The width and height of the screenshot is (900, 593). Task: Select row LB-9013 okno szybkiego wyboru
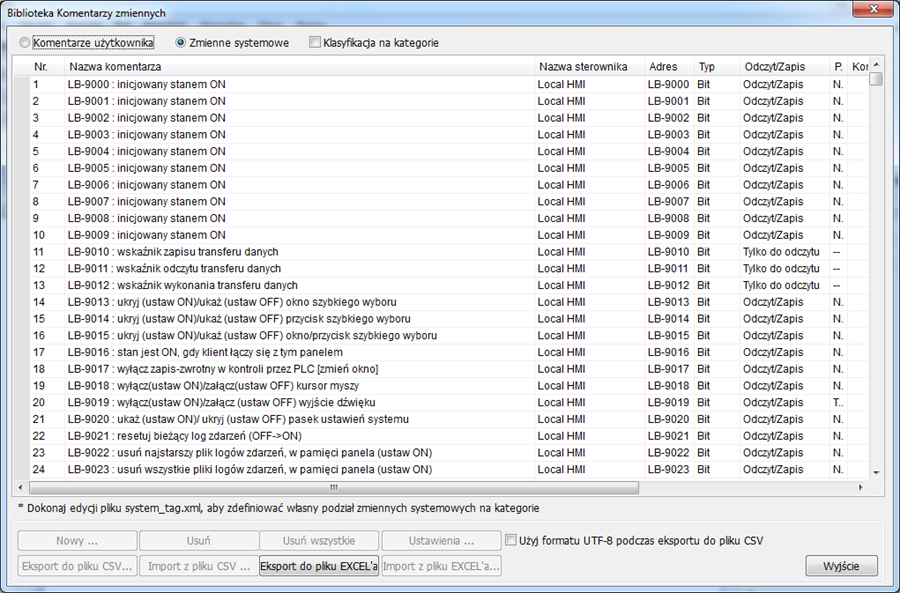coord(440,302)
